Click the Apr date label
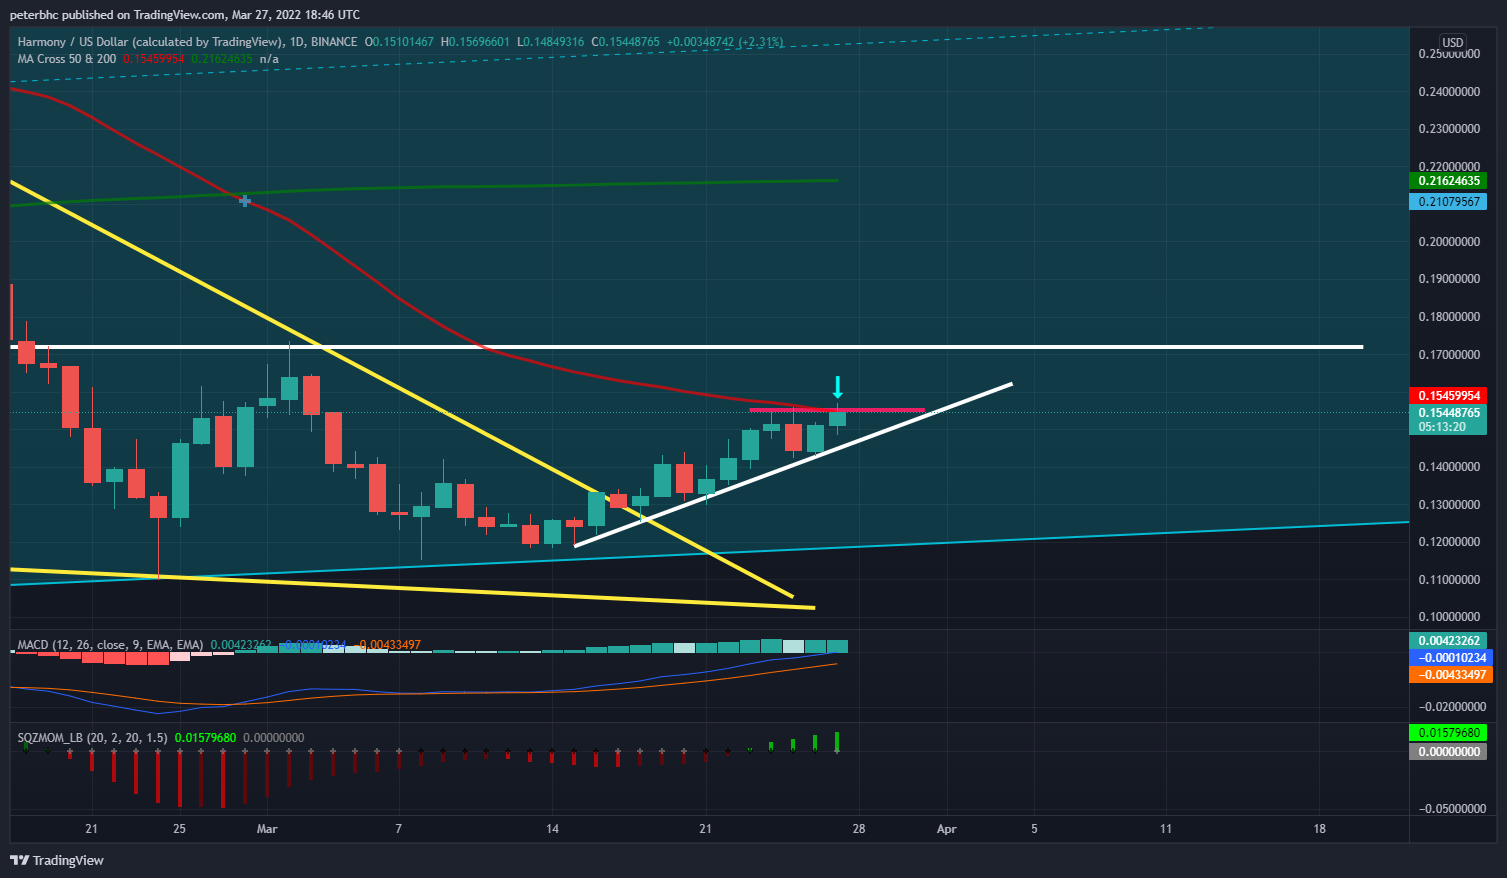Viewport: 1507px width, 878px height. click(947, 829)
